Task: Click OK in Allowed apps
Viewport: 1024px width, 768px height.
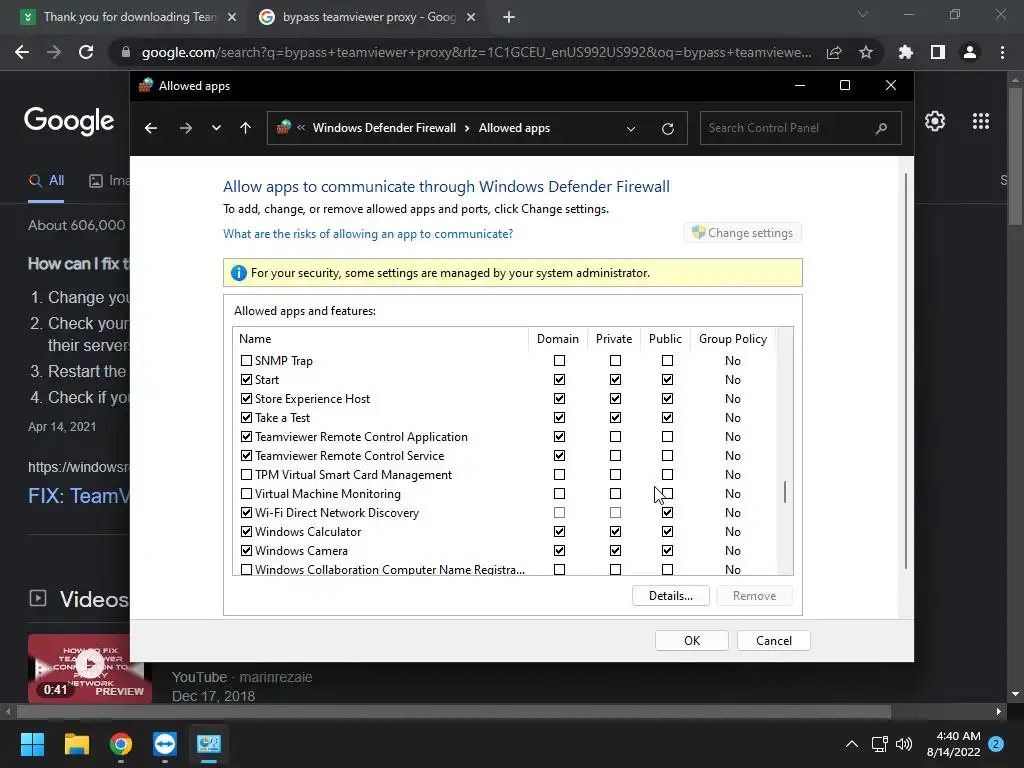Action: point(692,641)
